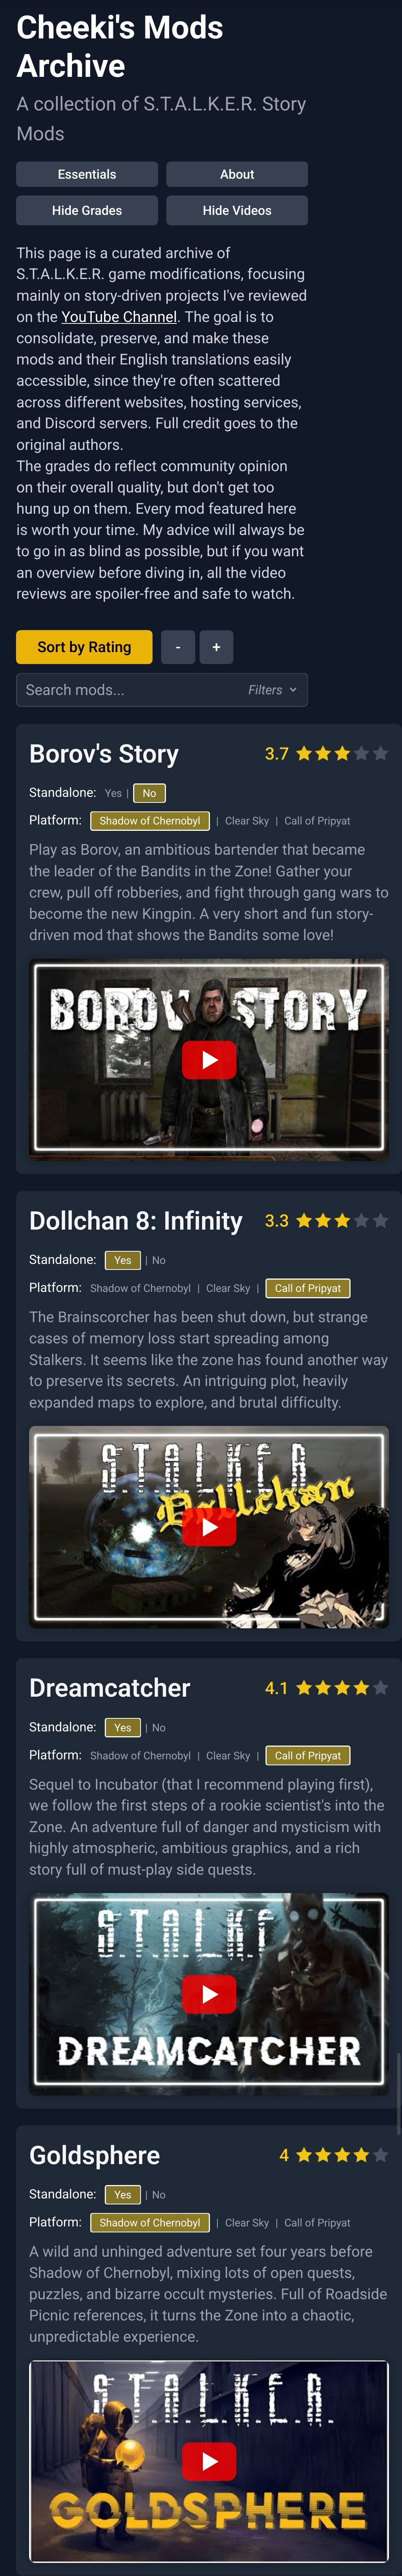
Task: Play the Borov's Story video
Action: click(209, 1060)
